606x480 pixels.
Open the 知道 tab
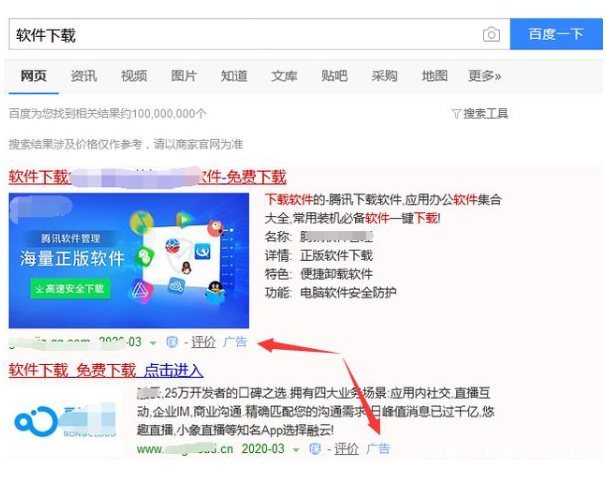pos(234,76)
